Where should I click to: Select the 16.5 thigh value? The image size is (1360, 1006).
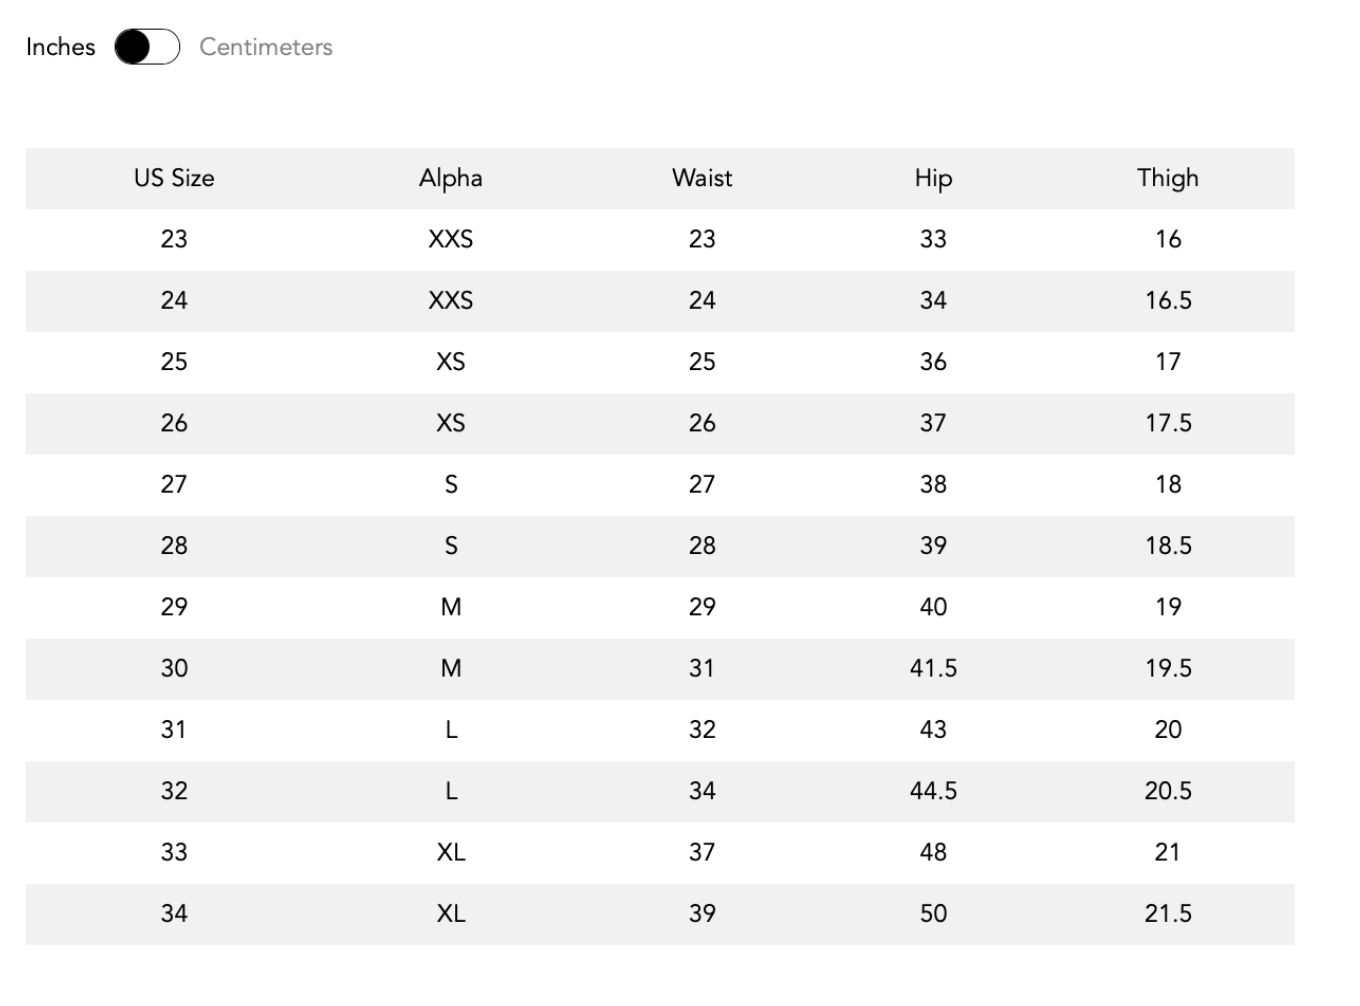(x=1168, y=300)
